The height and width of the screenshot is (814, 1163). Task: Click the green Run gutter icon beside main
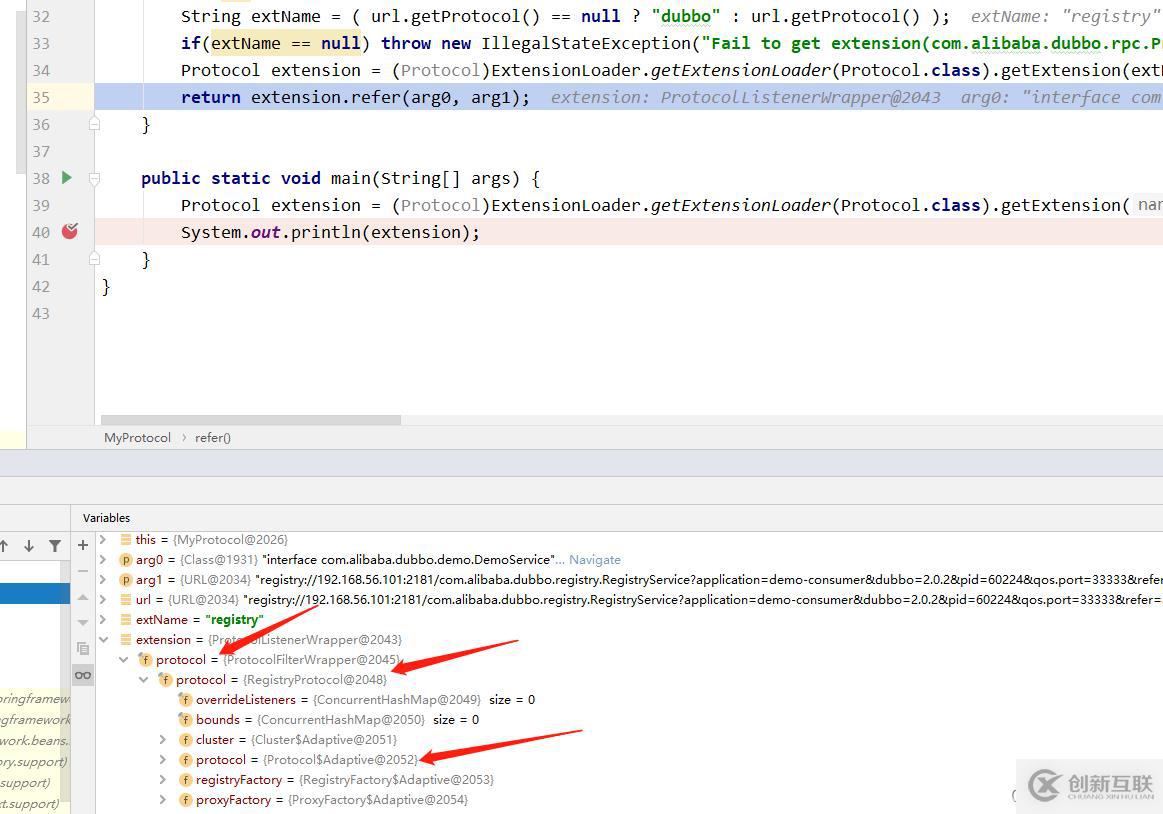67,178
